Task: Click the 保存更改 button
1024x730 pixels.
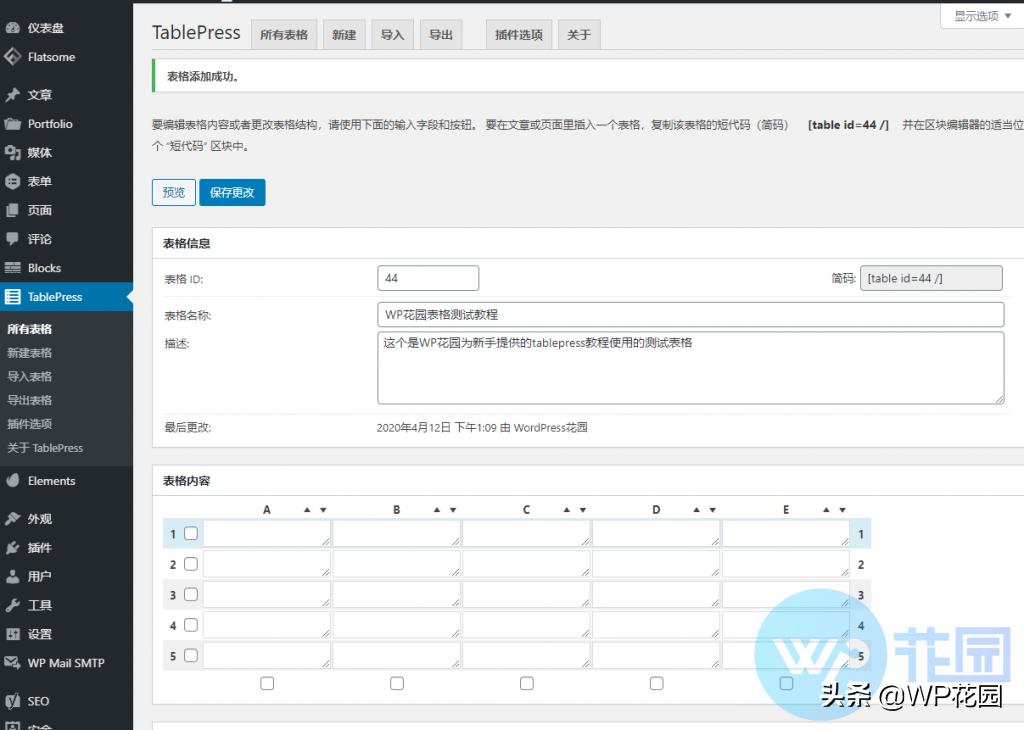Action: point(232,192)
